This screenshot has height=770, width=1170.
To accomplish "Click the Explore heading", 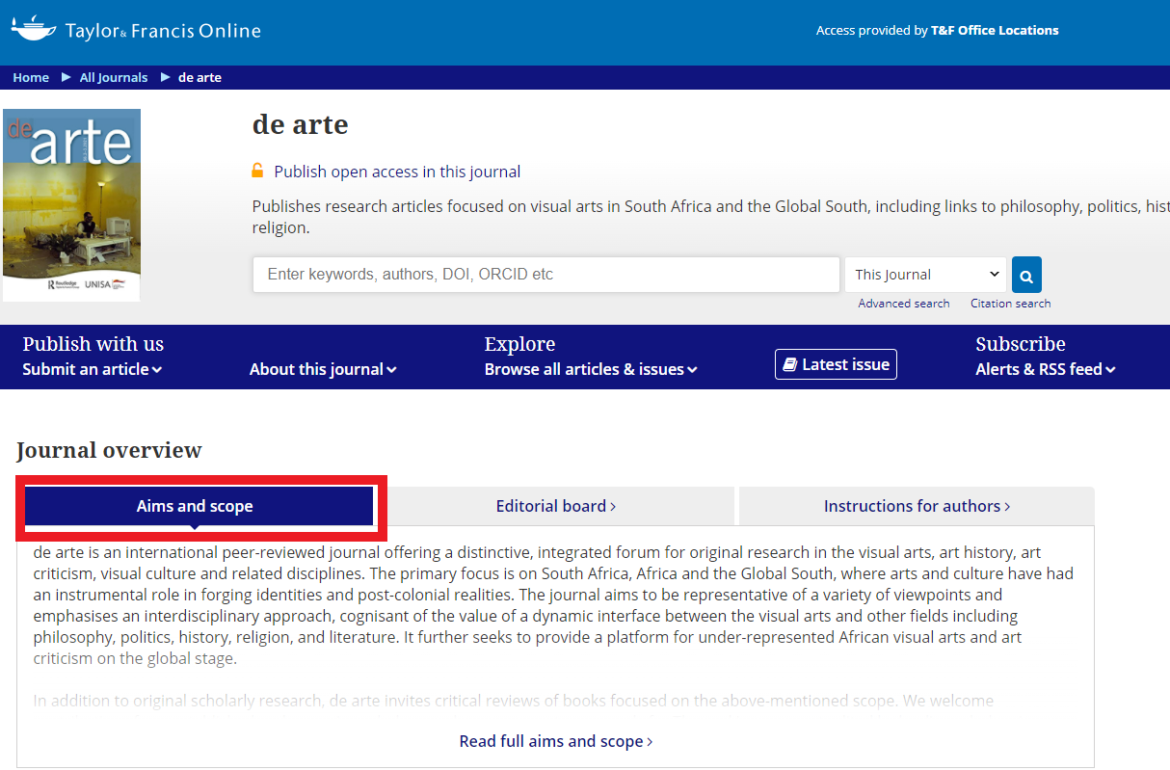I will 520,344.
